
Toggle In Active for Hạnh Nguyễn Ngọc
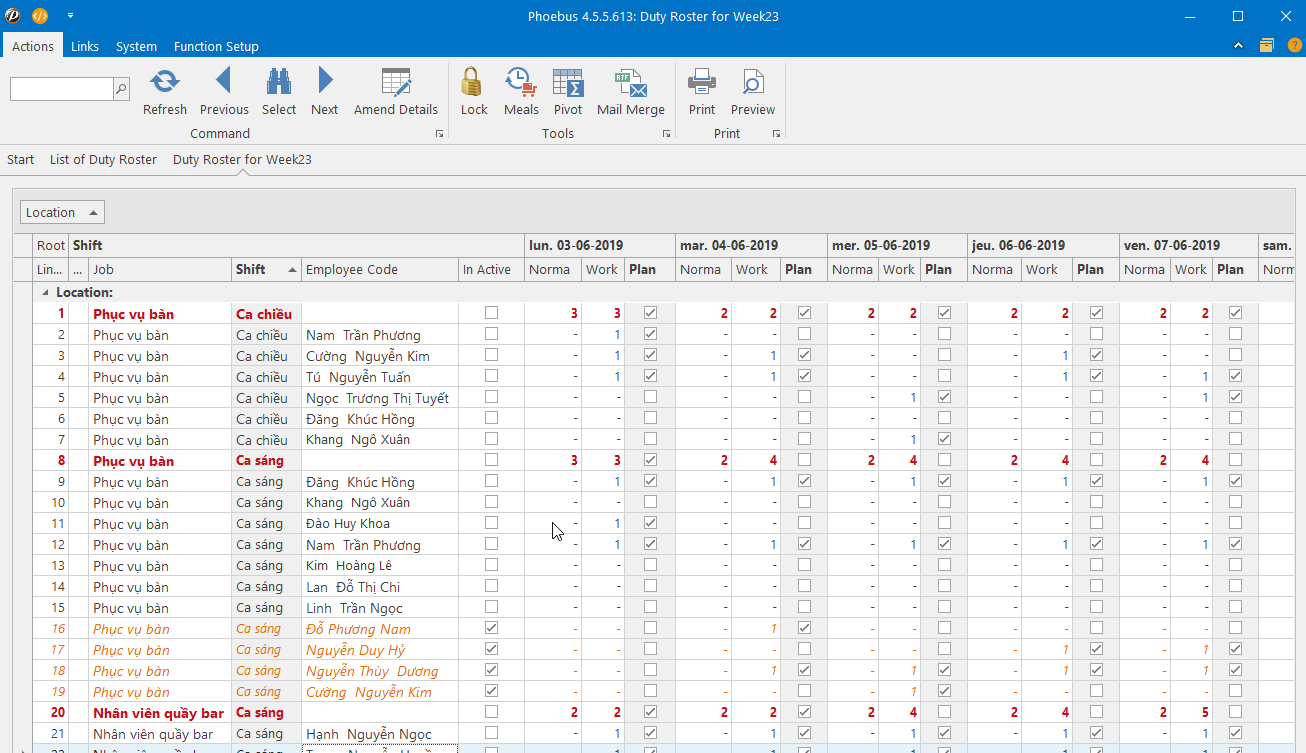click(491, 733)
